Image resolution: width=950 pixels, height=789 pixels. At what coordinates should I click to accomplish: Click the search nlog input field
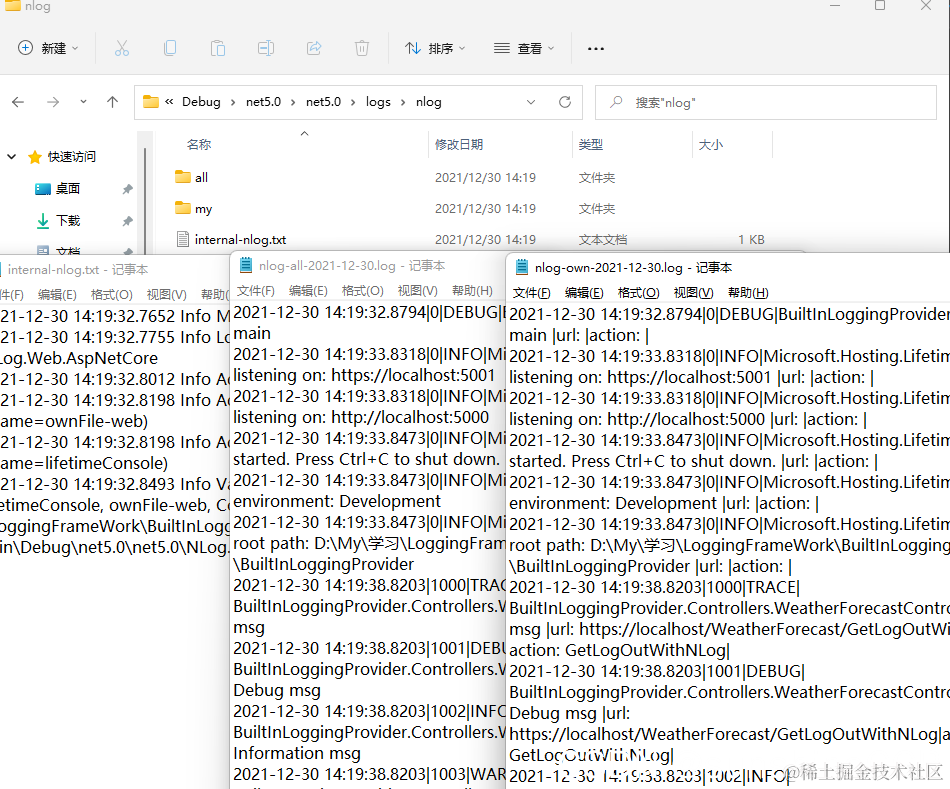[766, 102]
